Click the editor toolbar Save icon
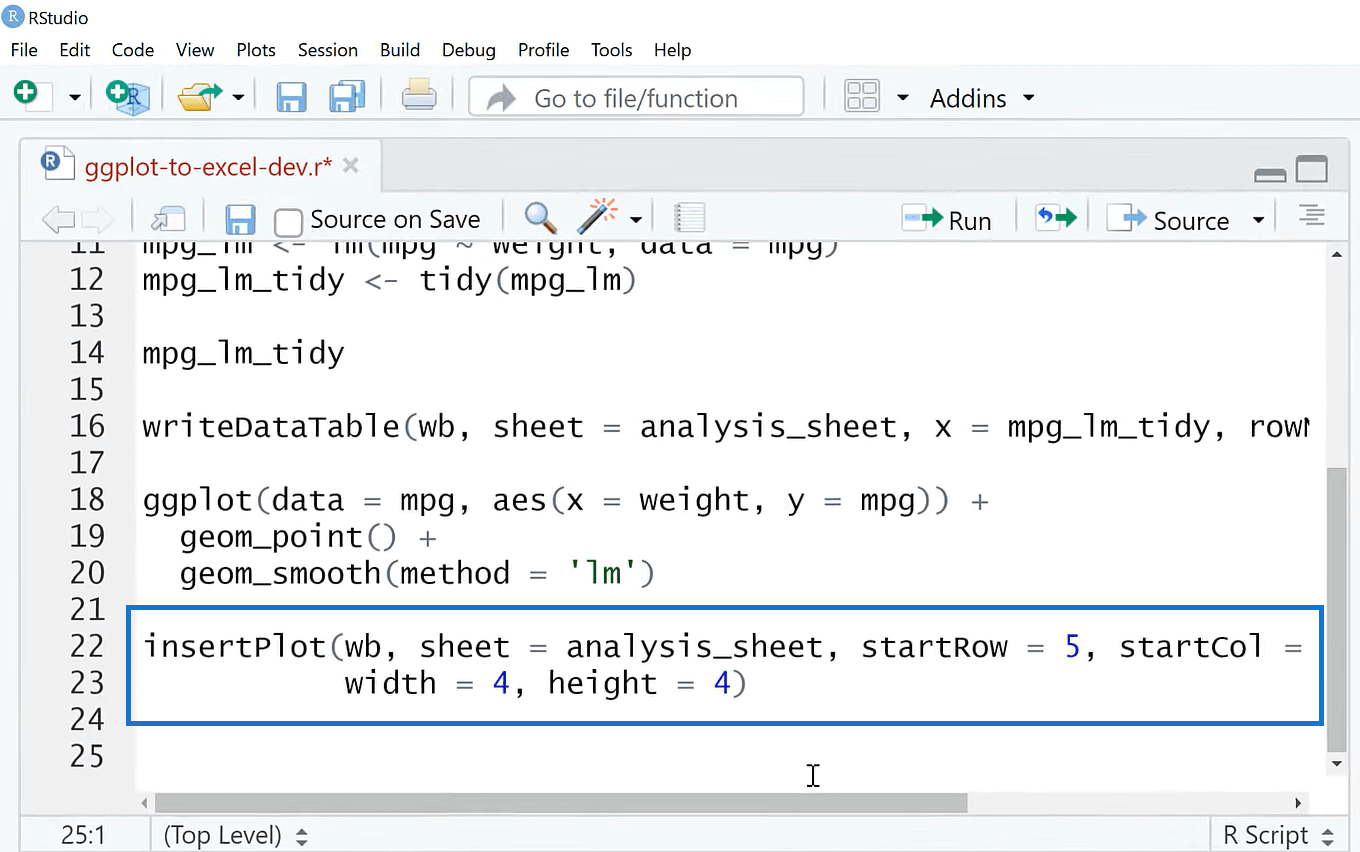1360x852 pixels. (x=240, y=219)
